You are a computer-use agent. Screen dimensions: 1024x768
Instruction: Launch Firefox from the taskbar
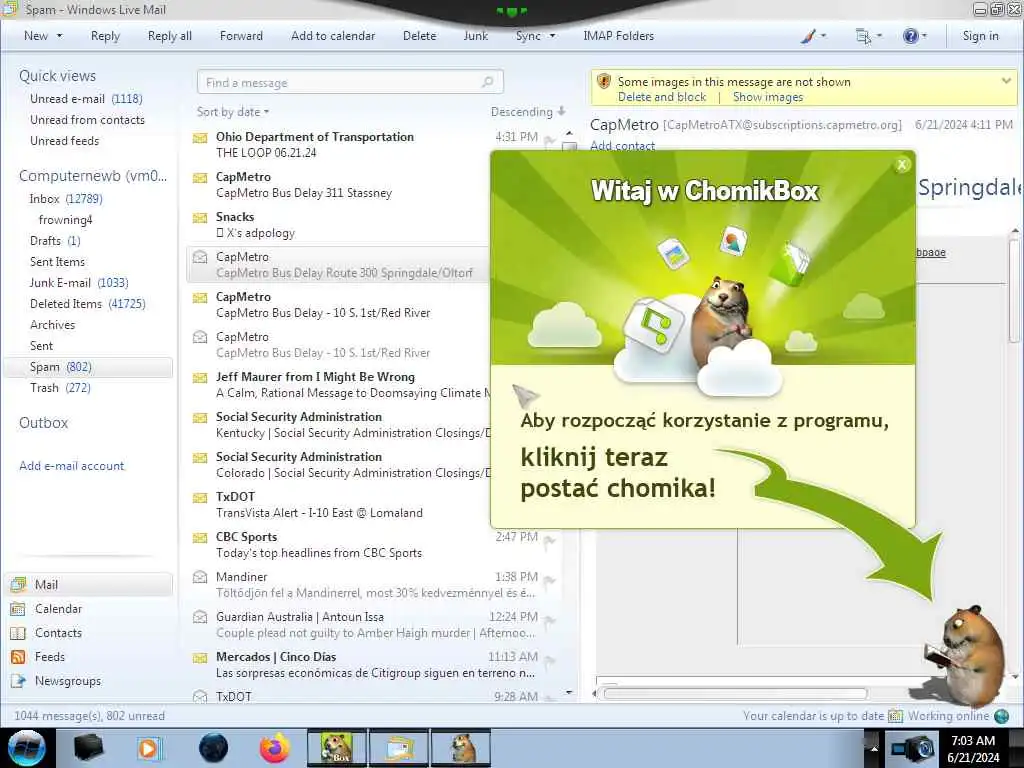275,748
